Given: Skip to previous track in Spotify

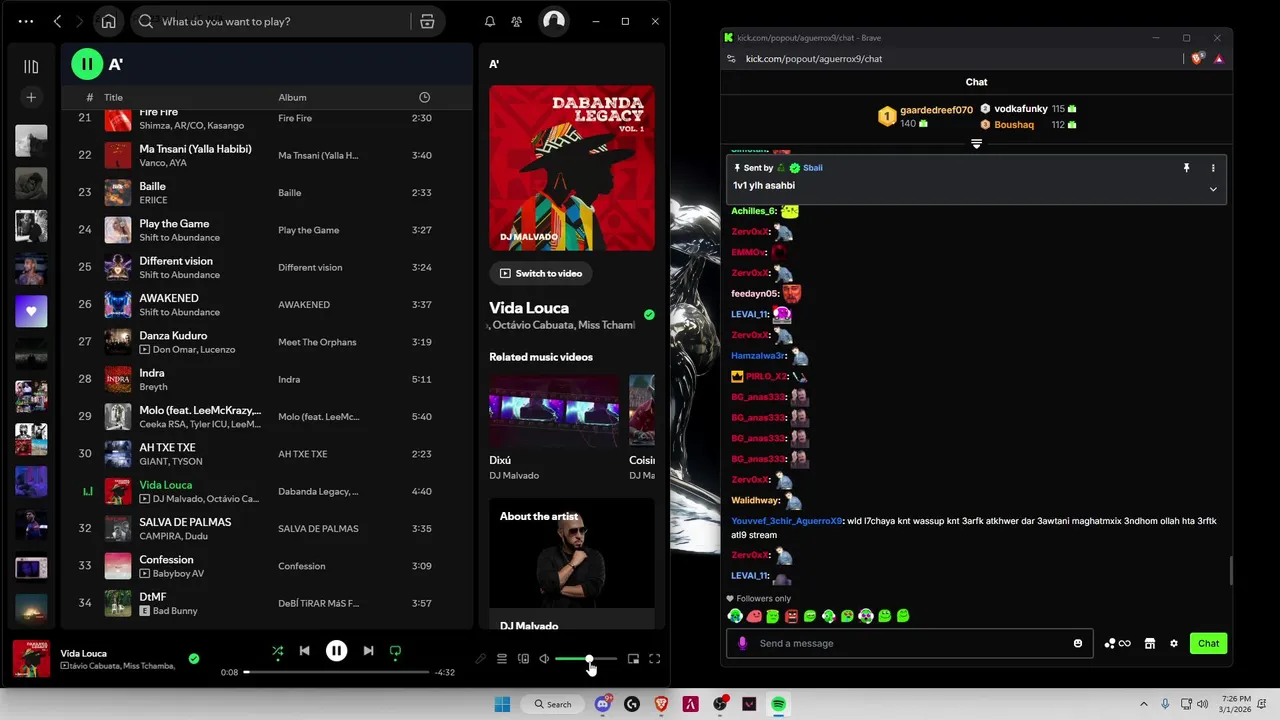Looking at the screenshot, I should pos(304,651).
